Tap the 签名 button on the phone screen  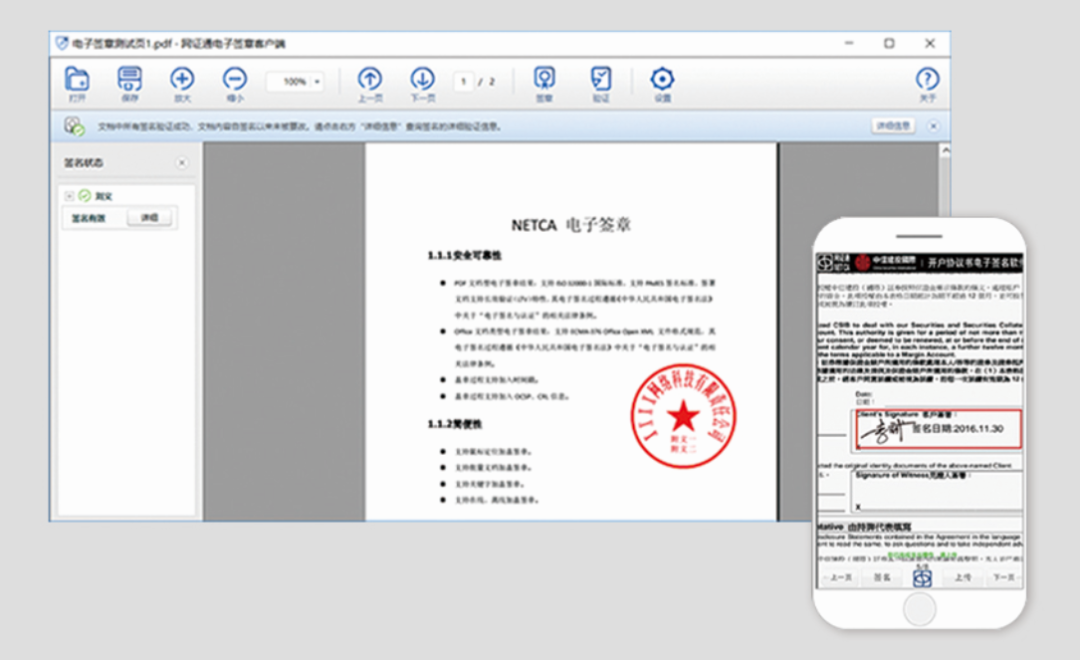pos(883,578)
